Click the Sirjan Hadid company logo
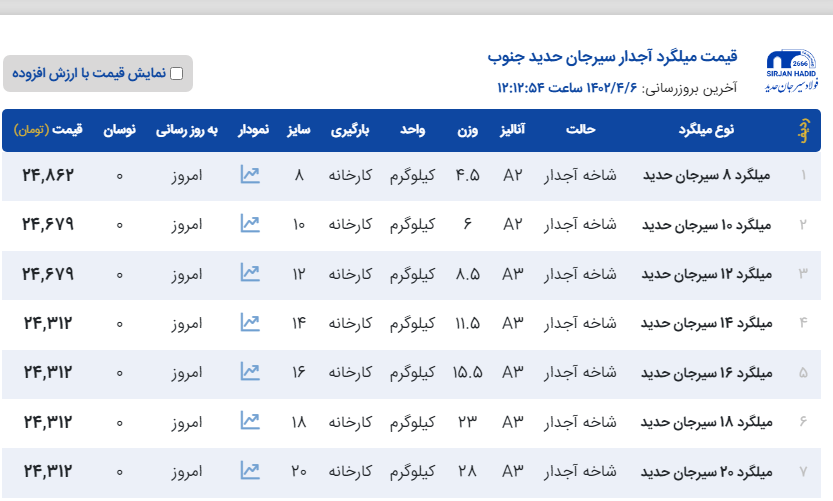The width and height of the screenshot is (833, 501). 792,71
